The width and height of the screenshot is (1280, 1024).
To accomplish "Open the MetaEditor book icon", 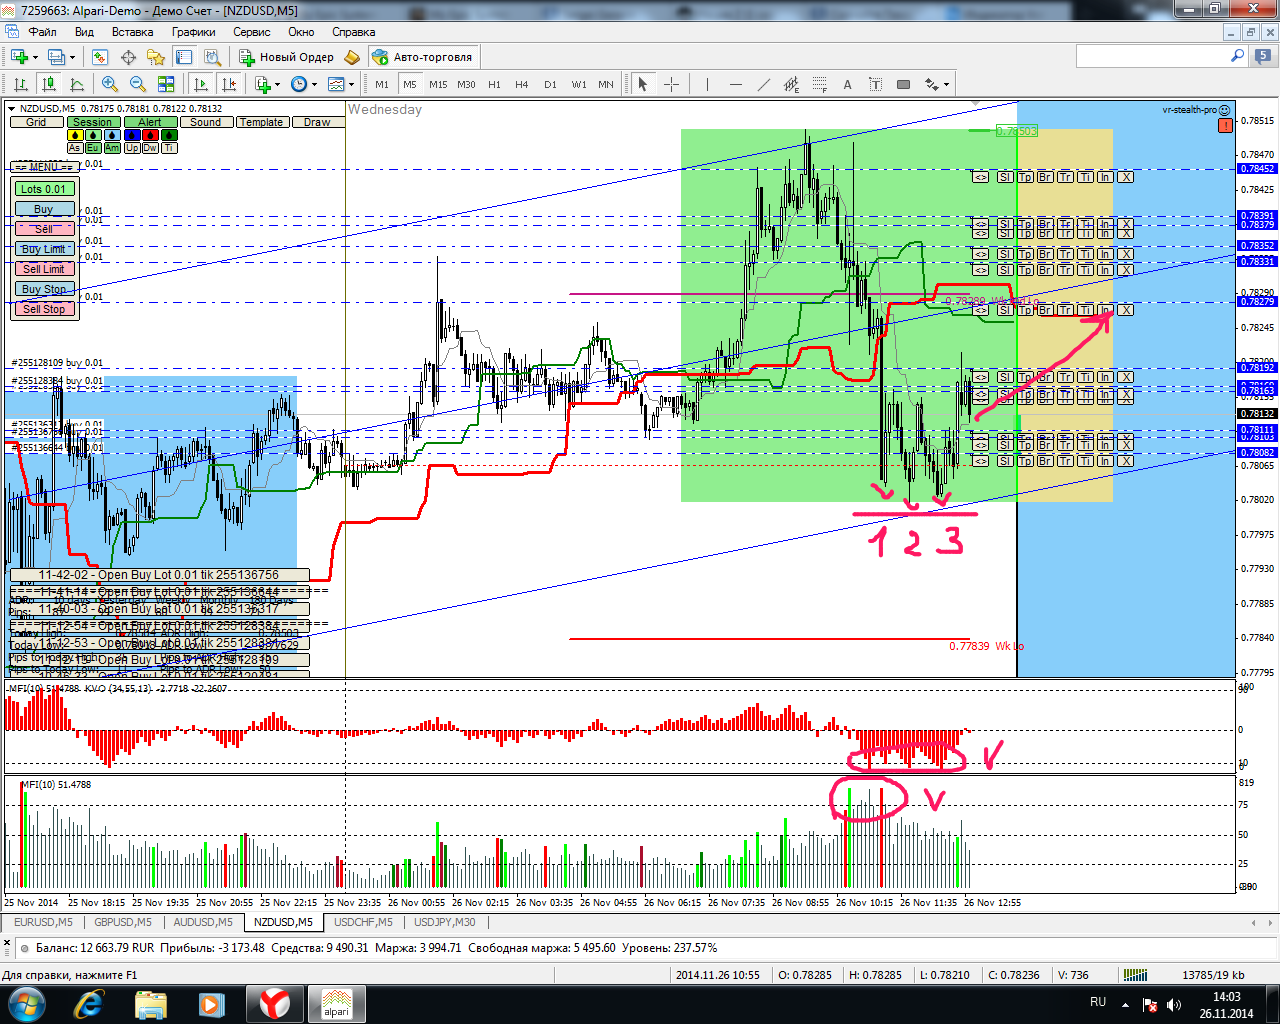I will [351, 57].
